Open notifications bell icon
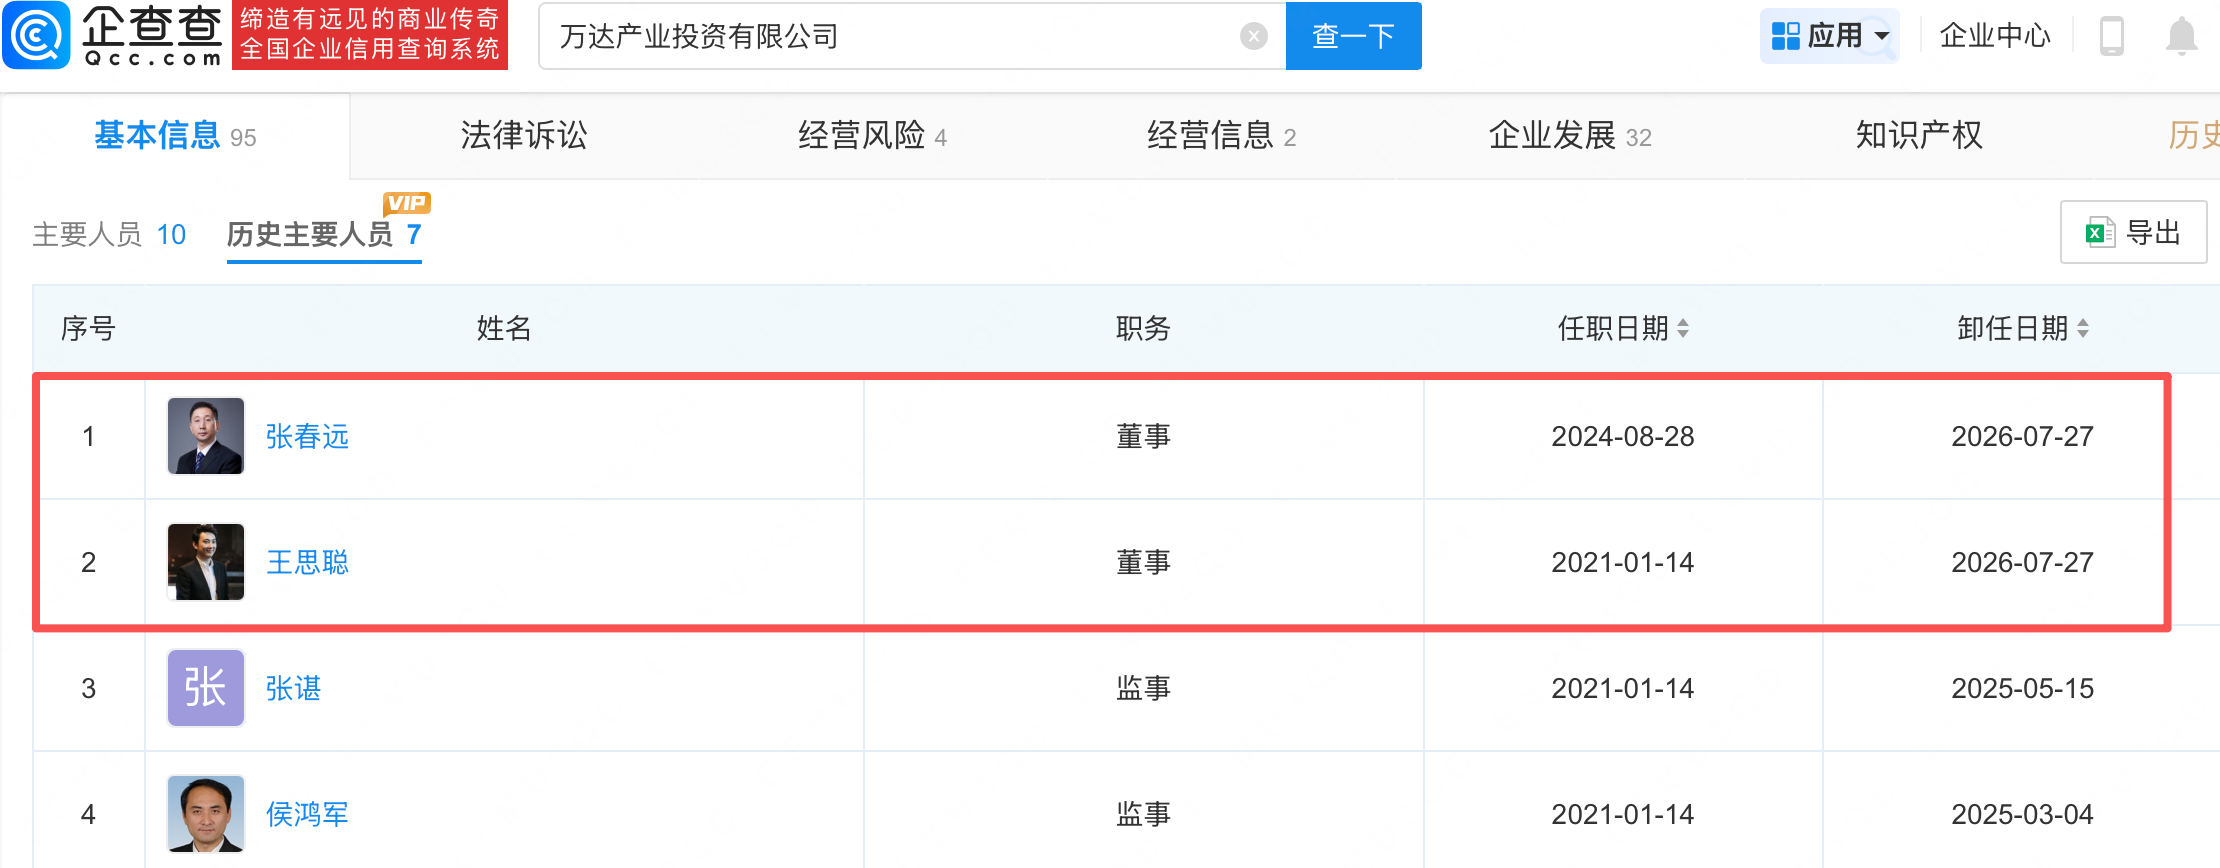The height and width of the screenshot is (868, 2220). pyautogui.click(x=2181, y=36)
